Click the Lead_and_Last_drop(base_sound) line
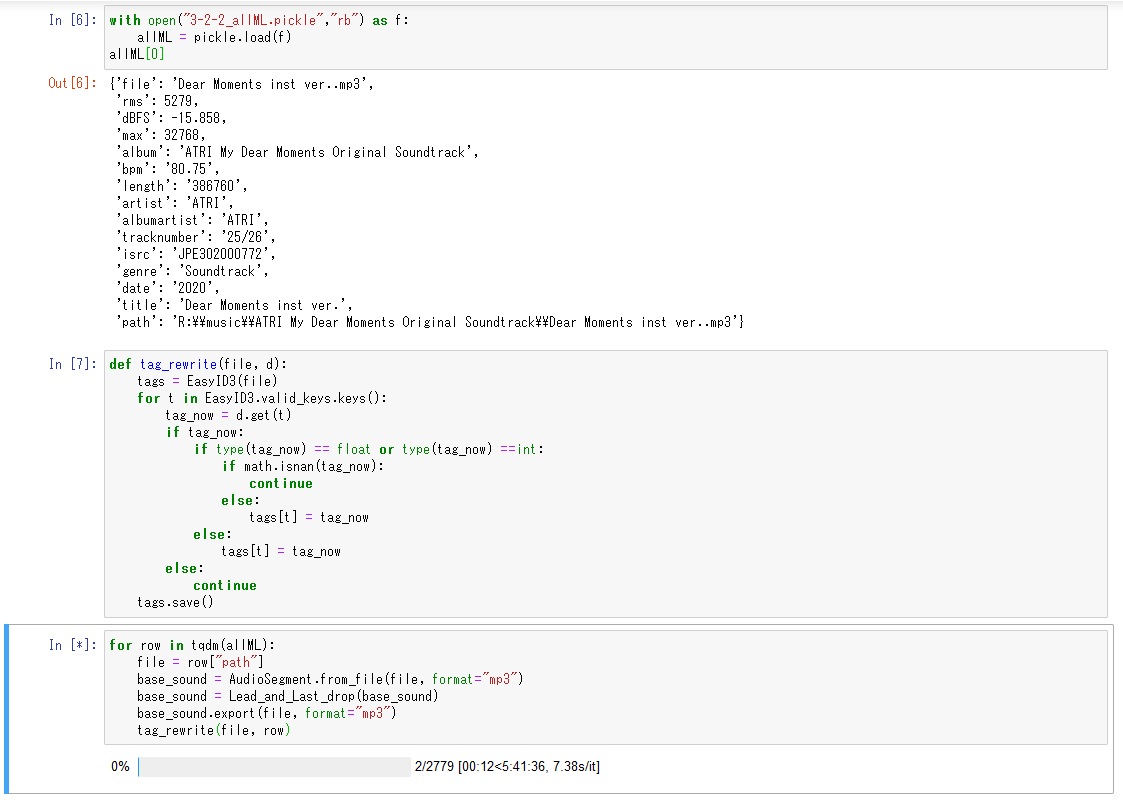The height and width of the screenshot is (803, 1123). (x=288, y=696)
